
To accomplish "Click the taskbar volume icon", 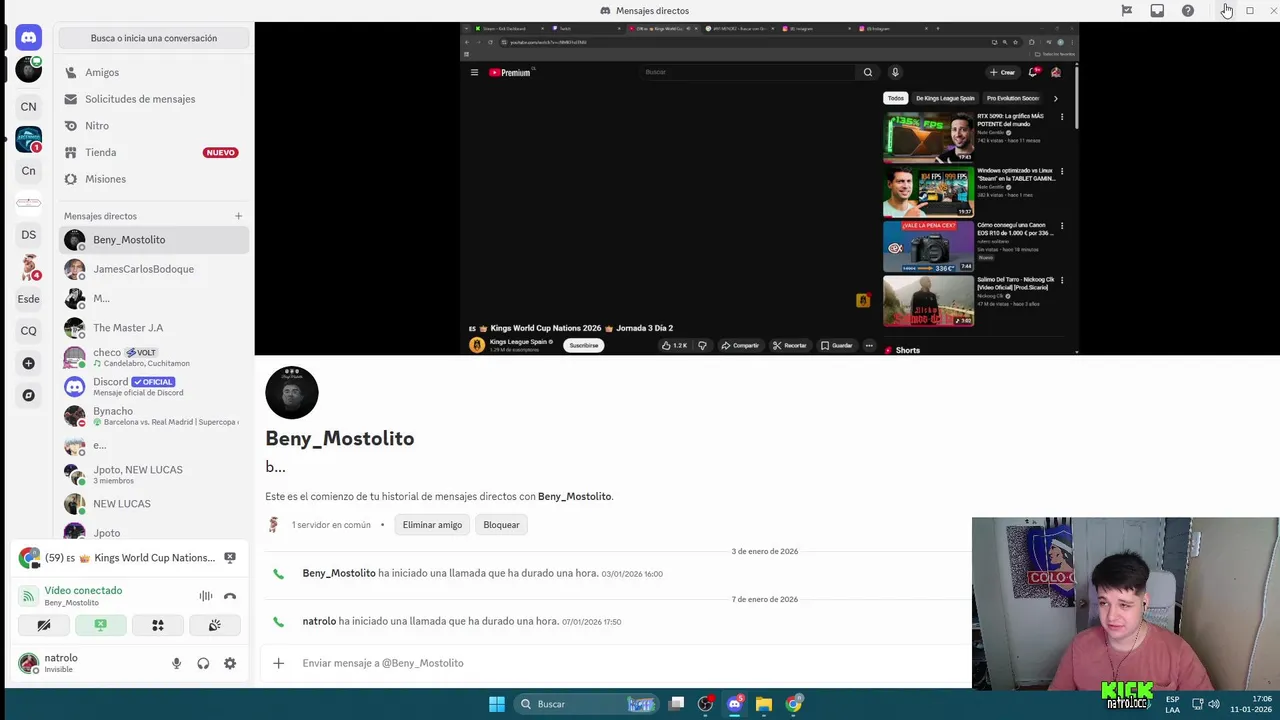I will pos(1214,704).
